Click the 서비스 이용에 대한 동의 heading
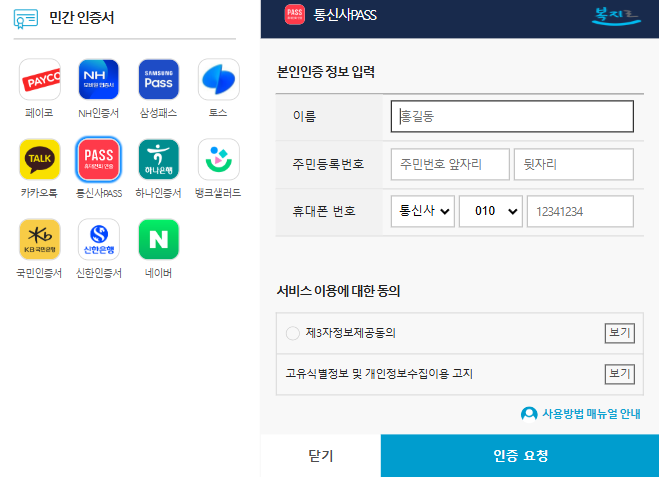The width and height of the screenshot is (659, 477). pos(338,291)
